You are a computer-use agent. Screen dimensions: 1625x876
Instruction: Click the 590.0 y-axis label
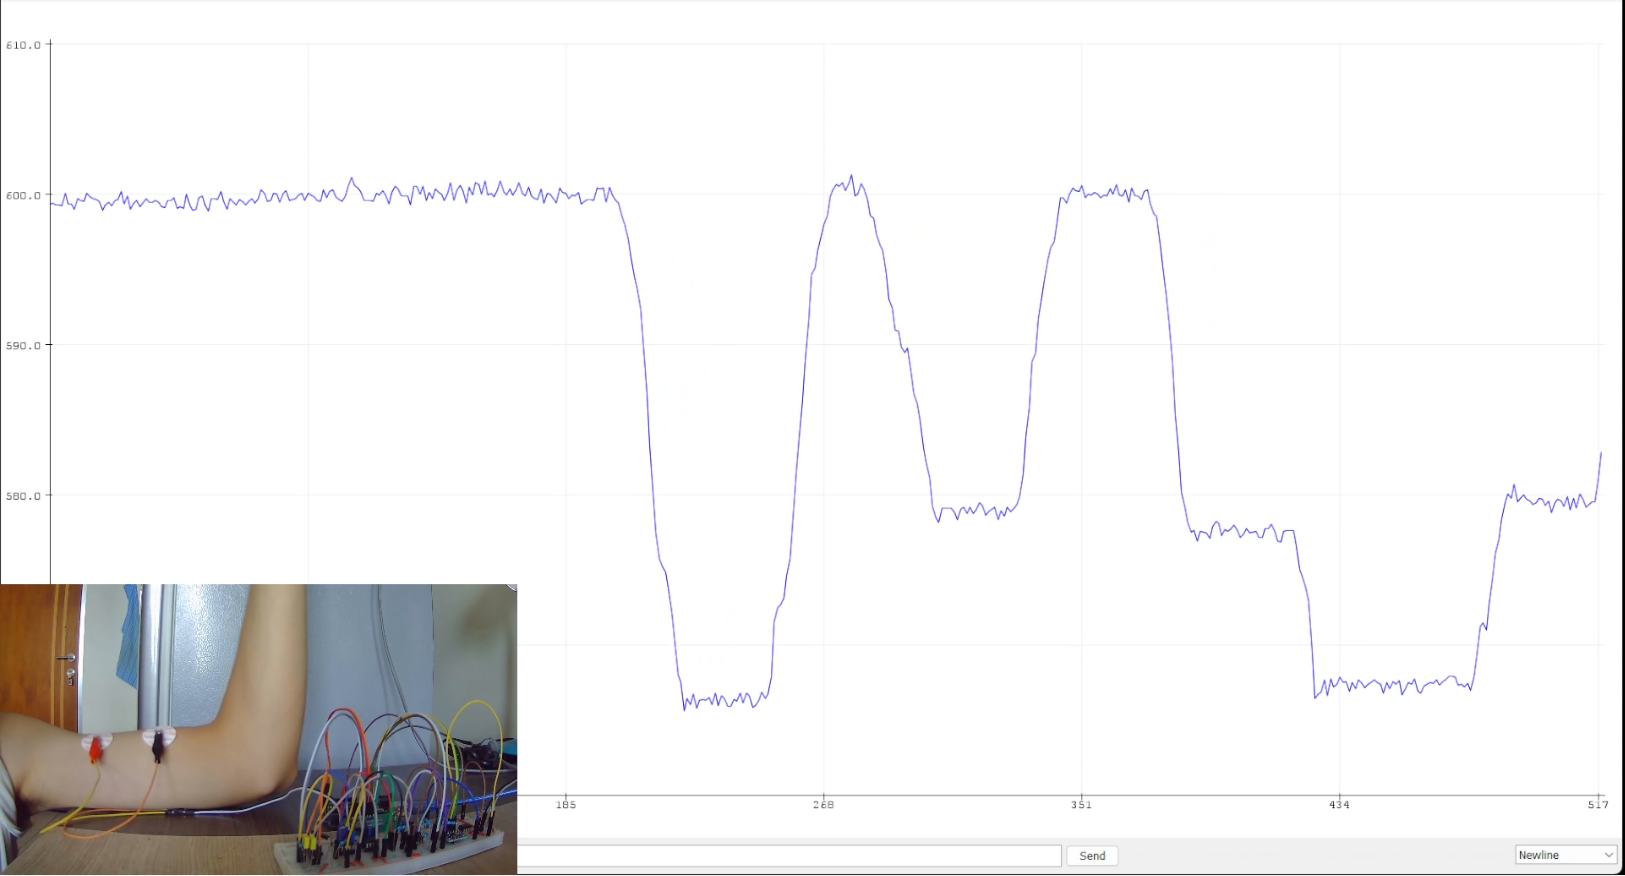[24, 346]
